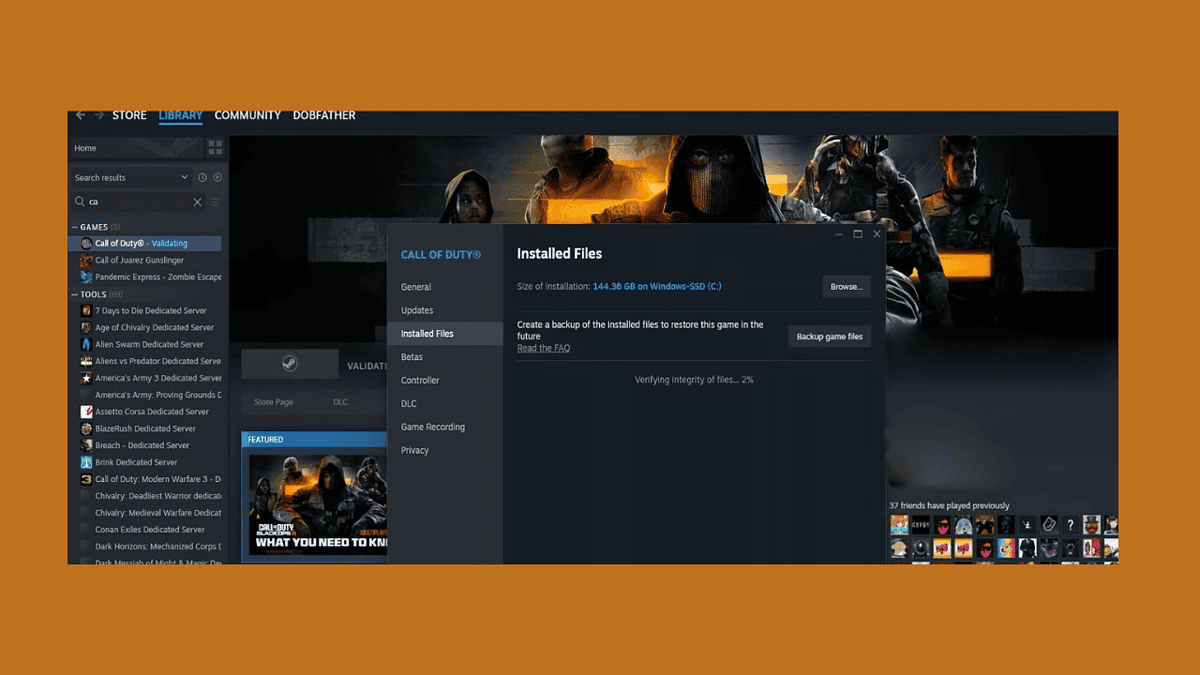Image resolution: width=1200 pixels, height=675 pixels.
Task: Click the back navigation arrow
Action: tap(80, 116)
